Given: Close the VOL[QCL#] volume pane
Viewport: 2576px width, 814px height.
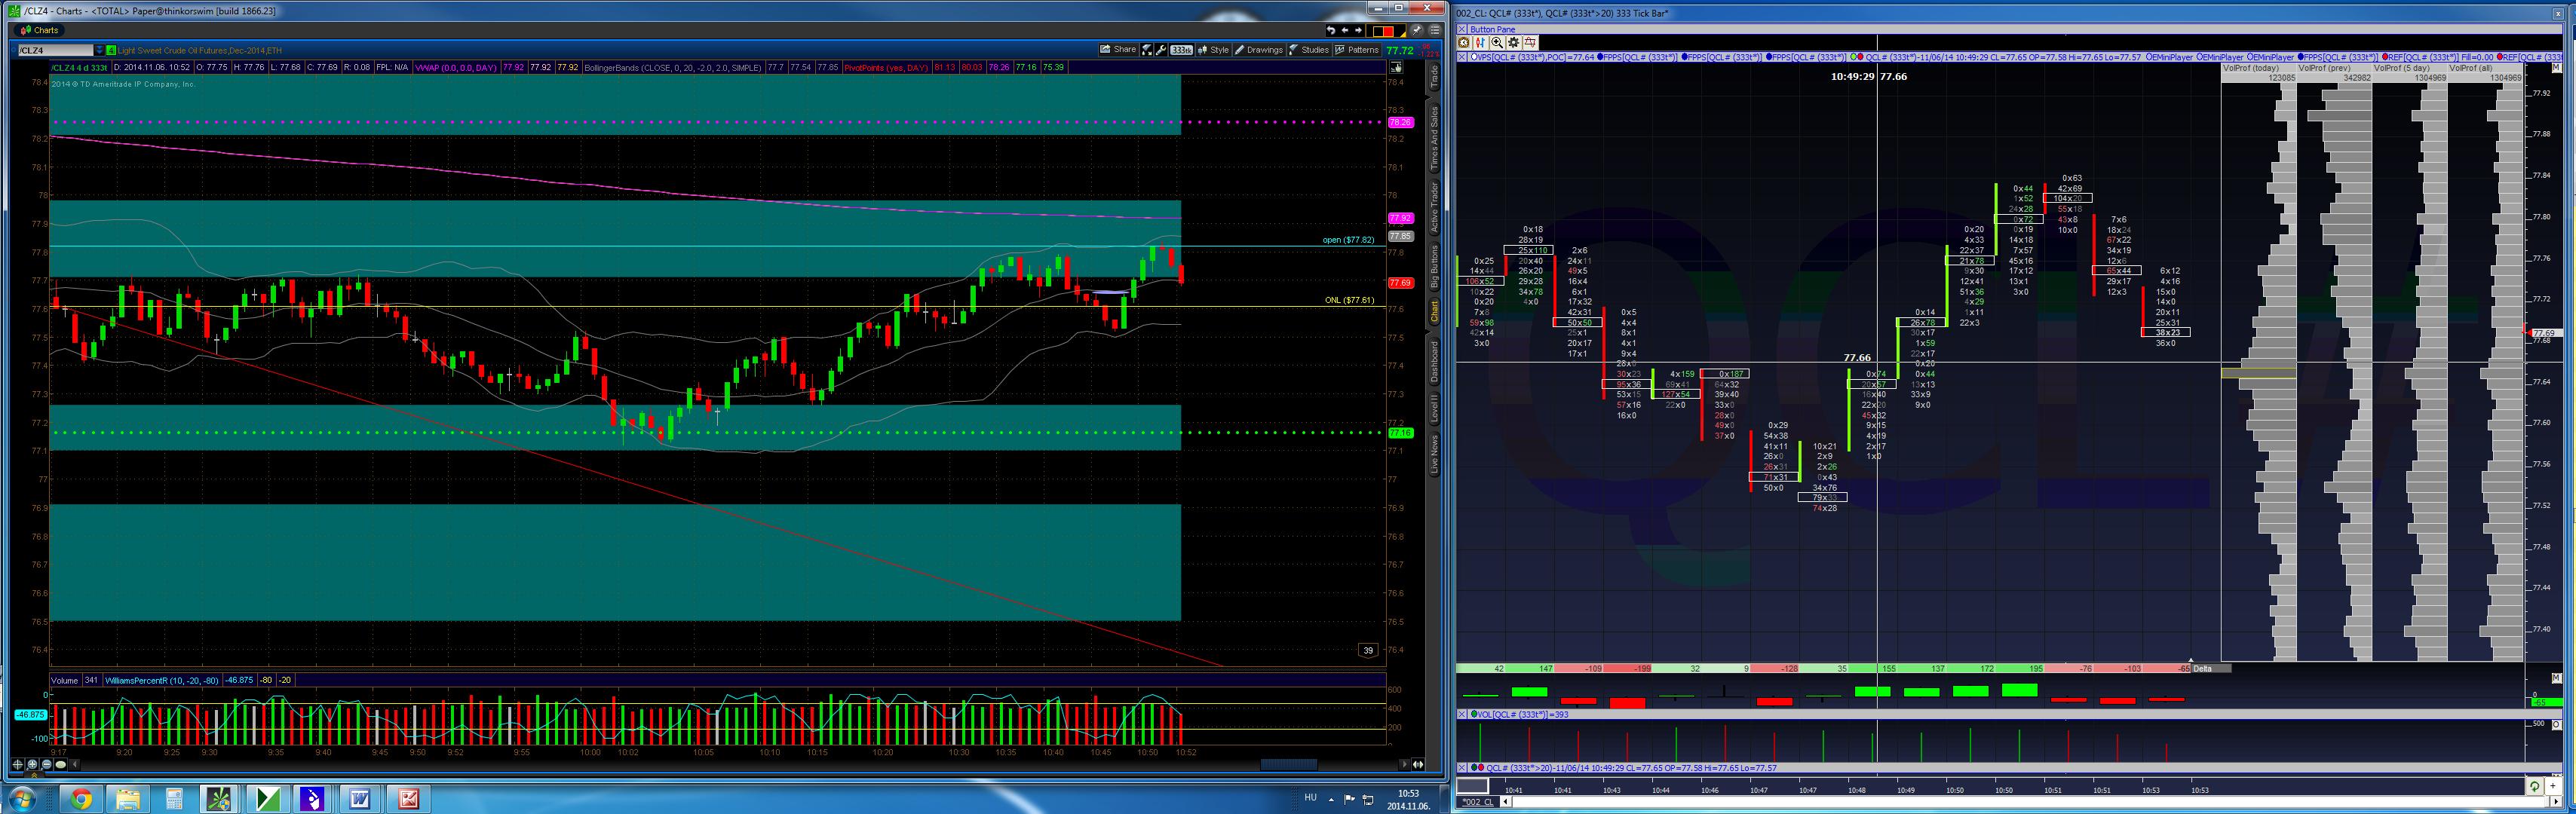Looking at the screenshot, I should [1462, 714].
